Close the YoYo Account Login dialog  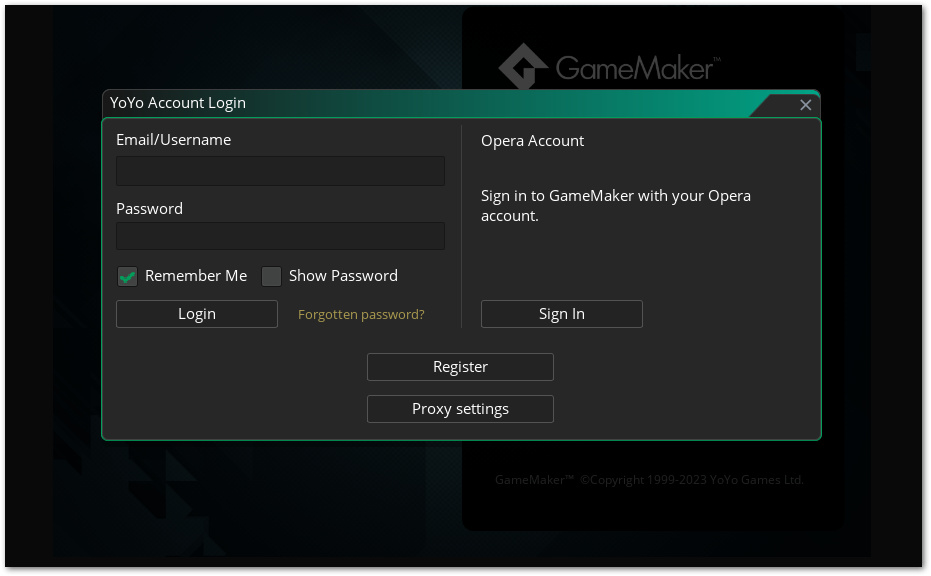[x=805, y=105]
